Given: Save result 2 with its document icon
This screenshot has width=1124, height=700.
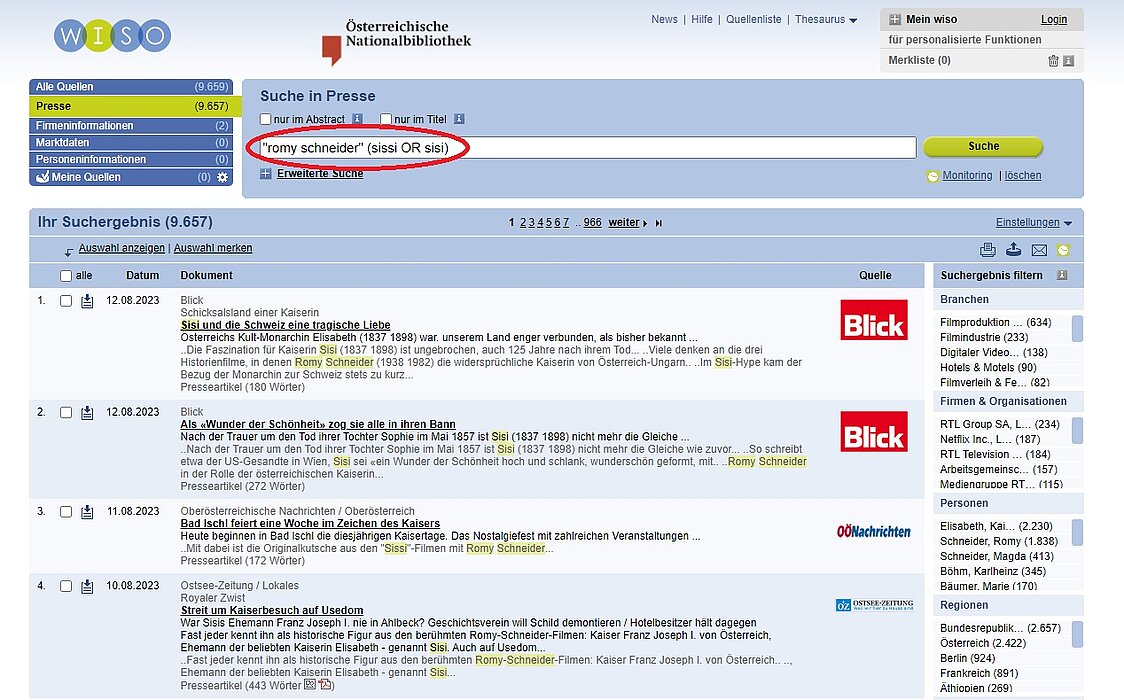Looking at the screenshot, I should [87, 413].
